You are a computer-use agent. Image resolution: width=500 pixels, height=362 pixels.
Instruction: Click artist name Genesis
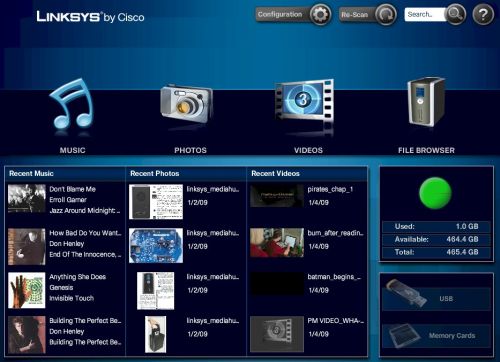[x=61, y=287]
